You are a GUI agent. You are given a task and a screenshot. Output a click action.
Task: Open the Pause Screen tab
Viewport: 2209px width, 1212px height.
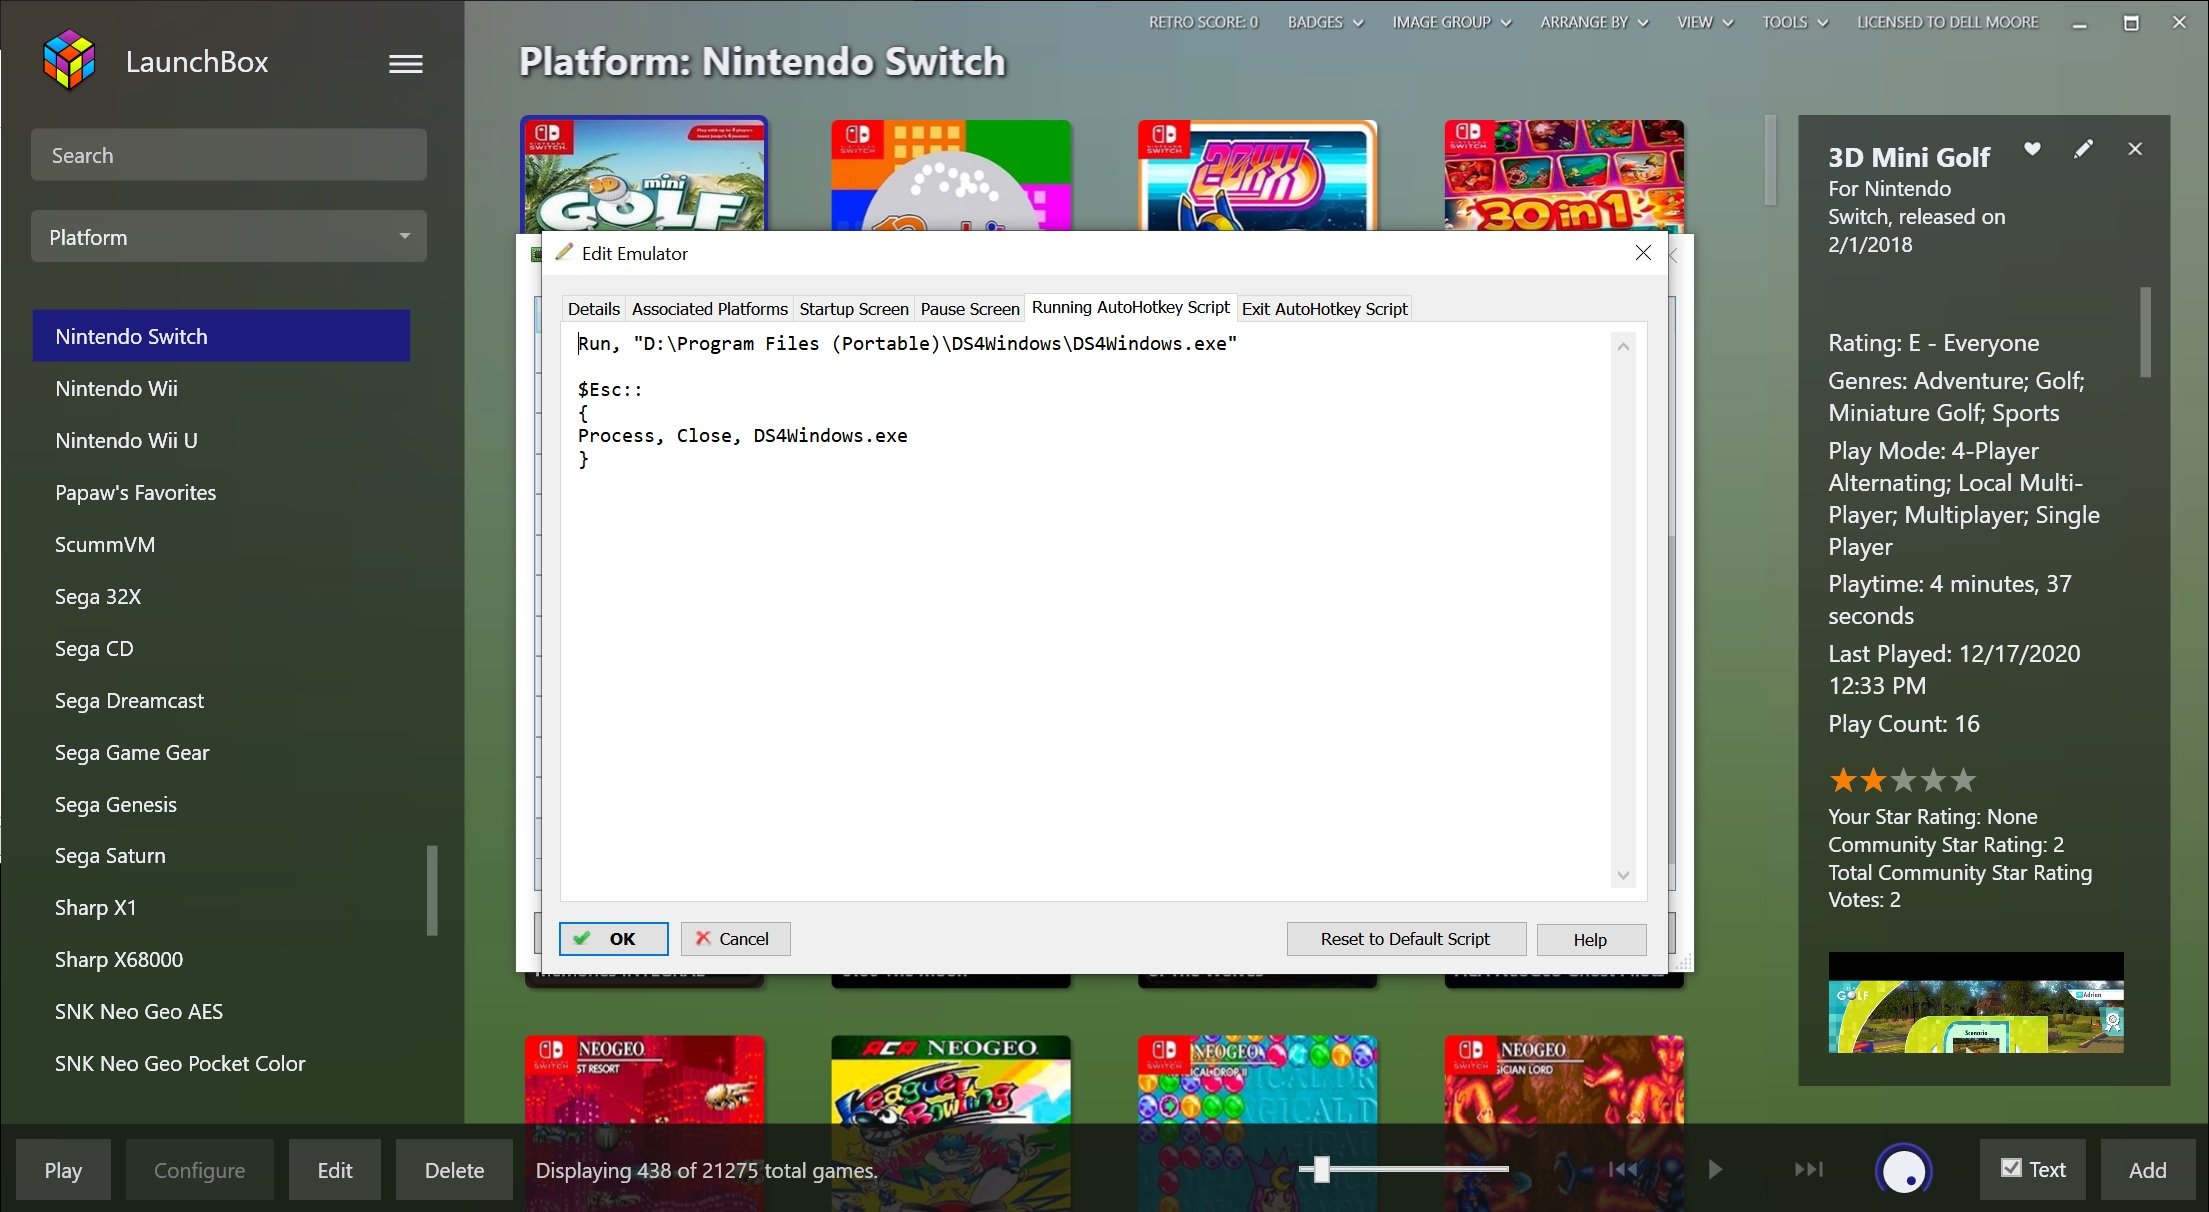970,309
